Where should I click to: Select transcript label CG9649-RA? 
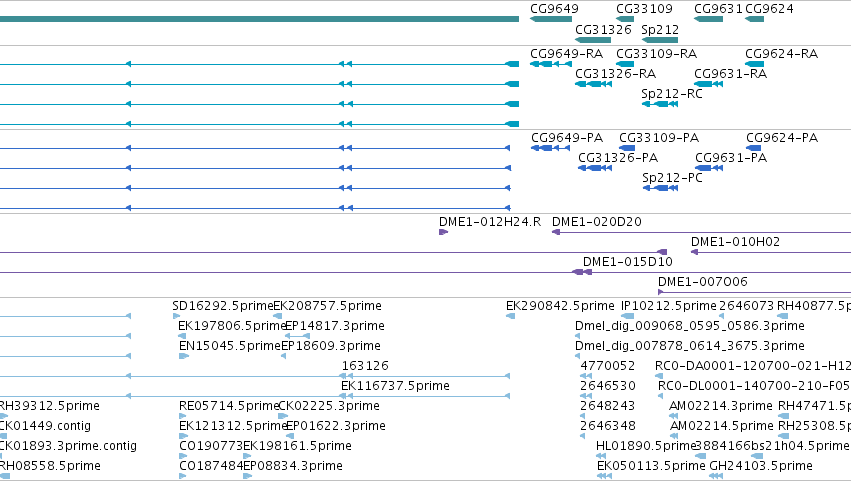pos(566,53)
